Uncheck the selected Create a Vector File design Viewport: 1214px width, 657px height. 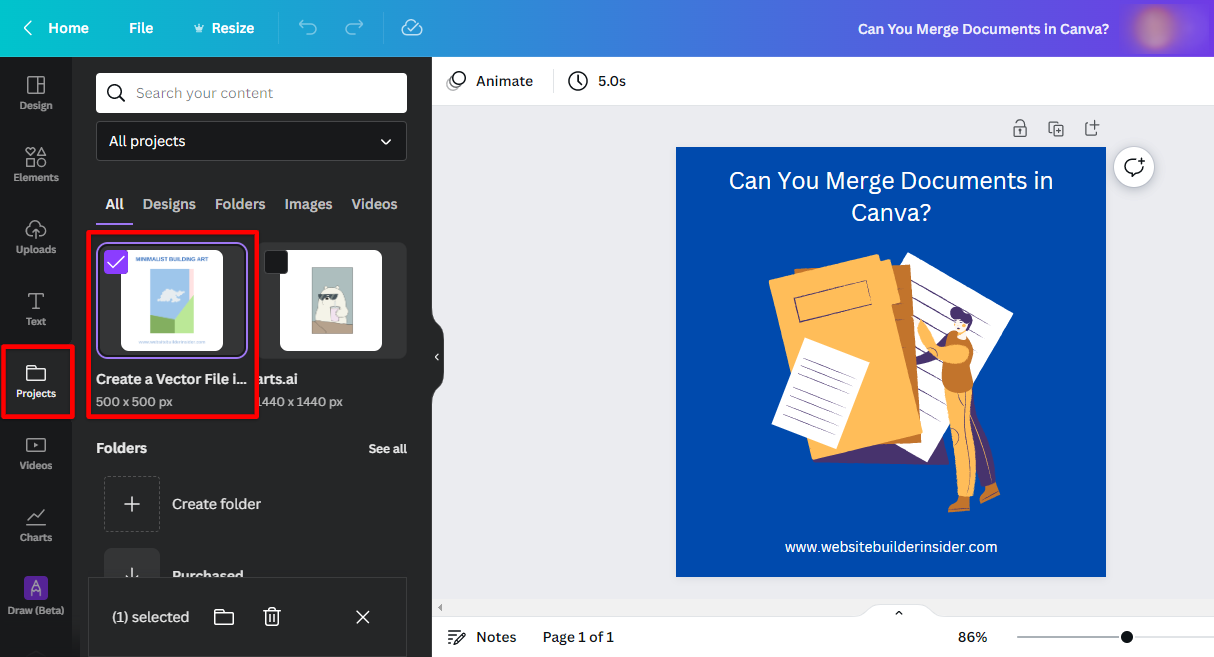click(116, 262)
